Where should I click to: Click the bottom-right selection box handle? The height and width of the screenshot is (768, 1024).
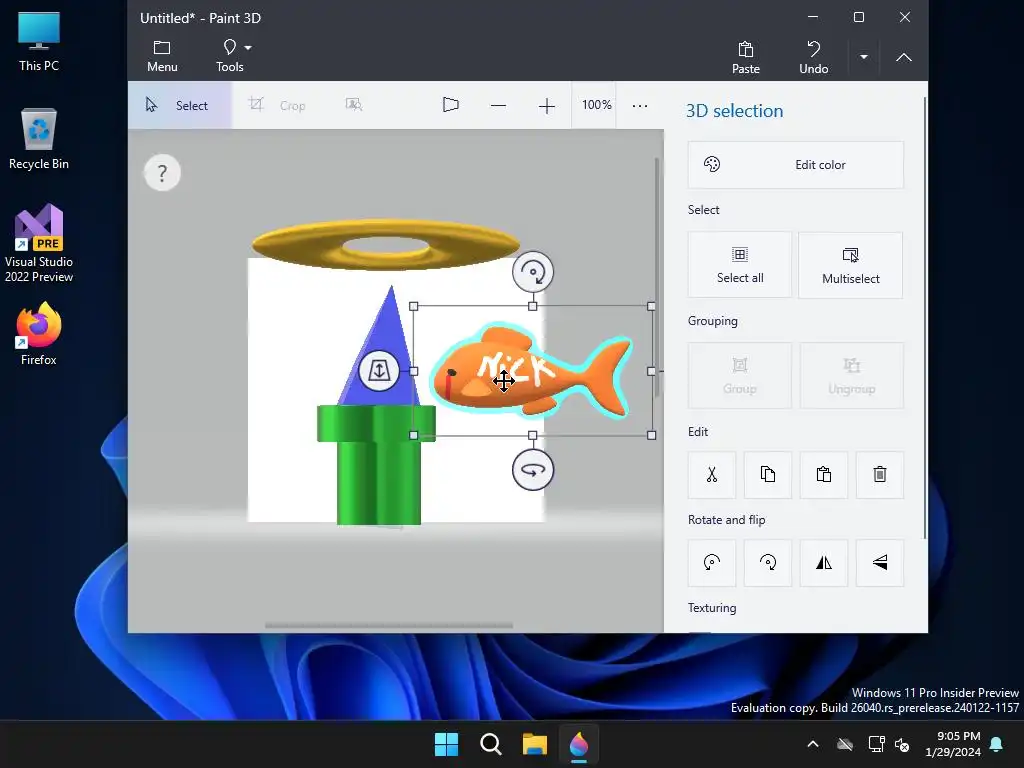tap(651, 435)
